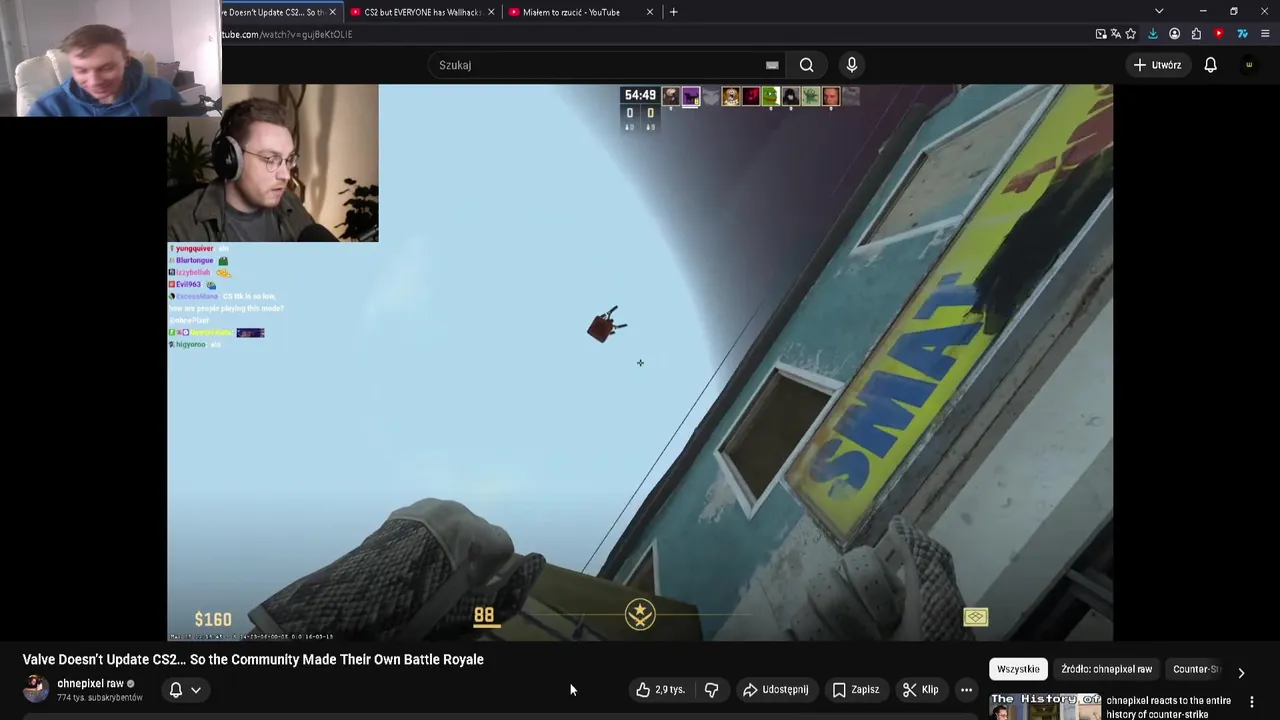Viewport: 1280px width, 720px height.
Task: Click the browser address bar URL
Action: (286, 34)
